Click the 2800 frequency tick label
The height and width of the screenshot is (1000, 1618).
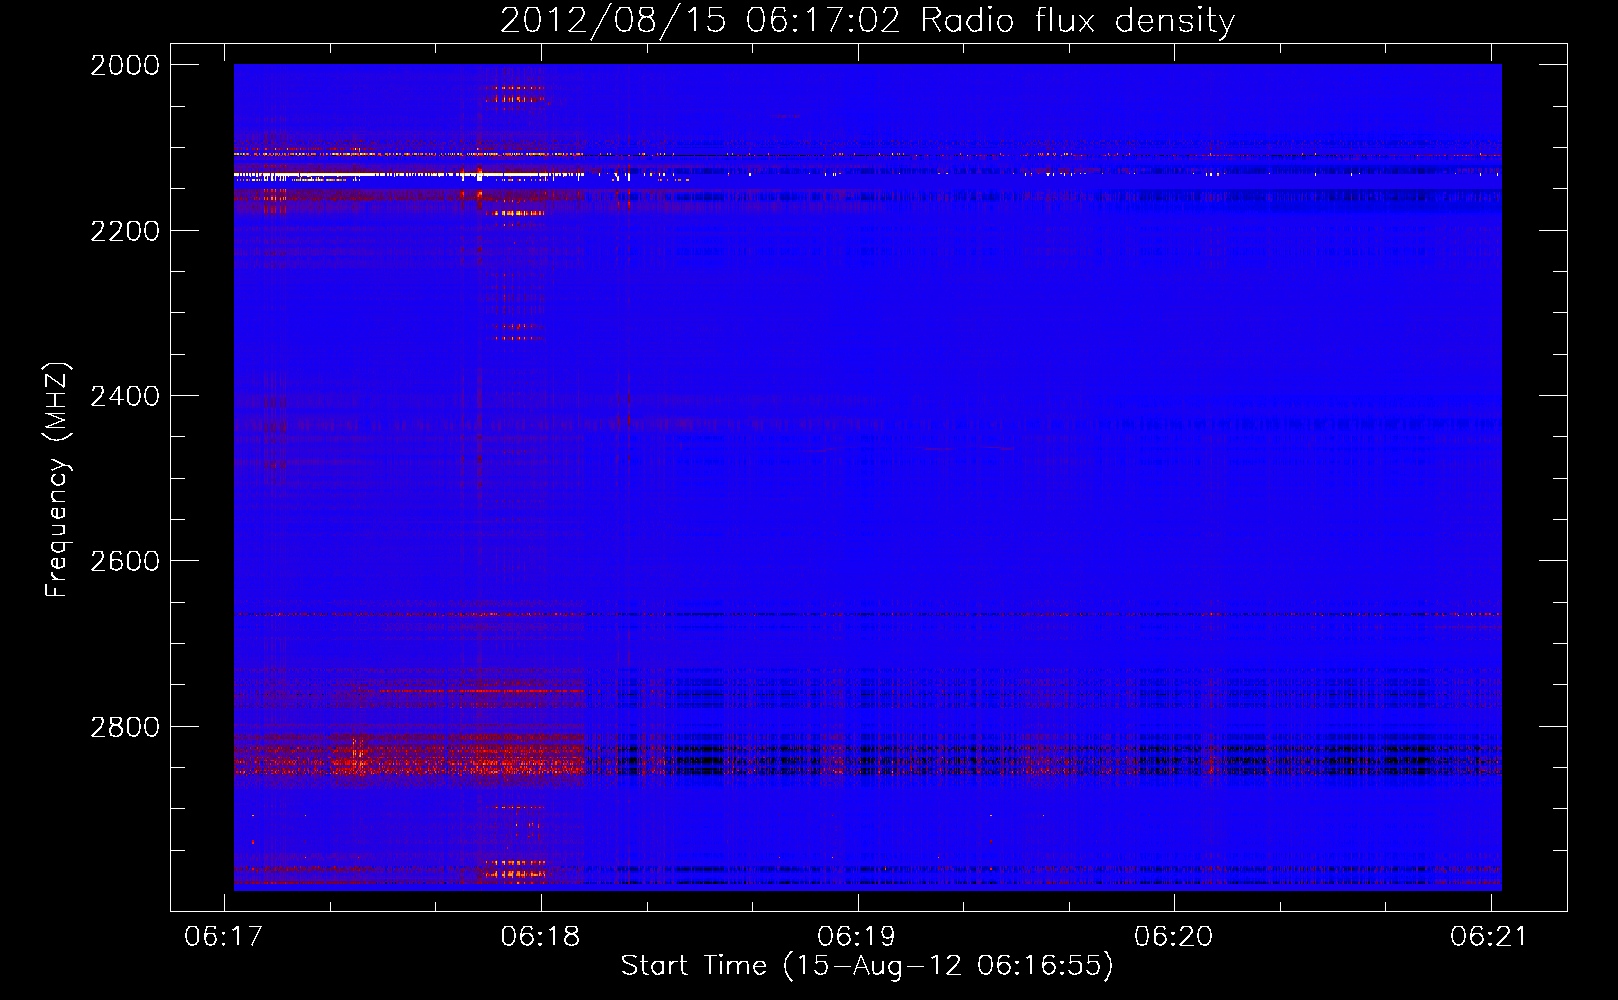pyautogui.click(x=125, y=727)
